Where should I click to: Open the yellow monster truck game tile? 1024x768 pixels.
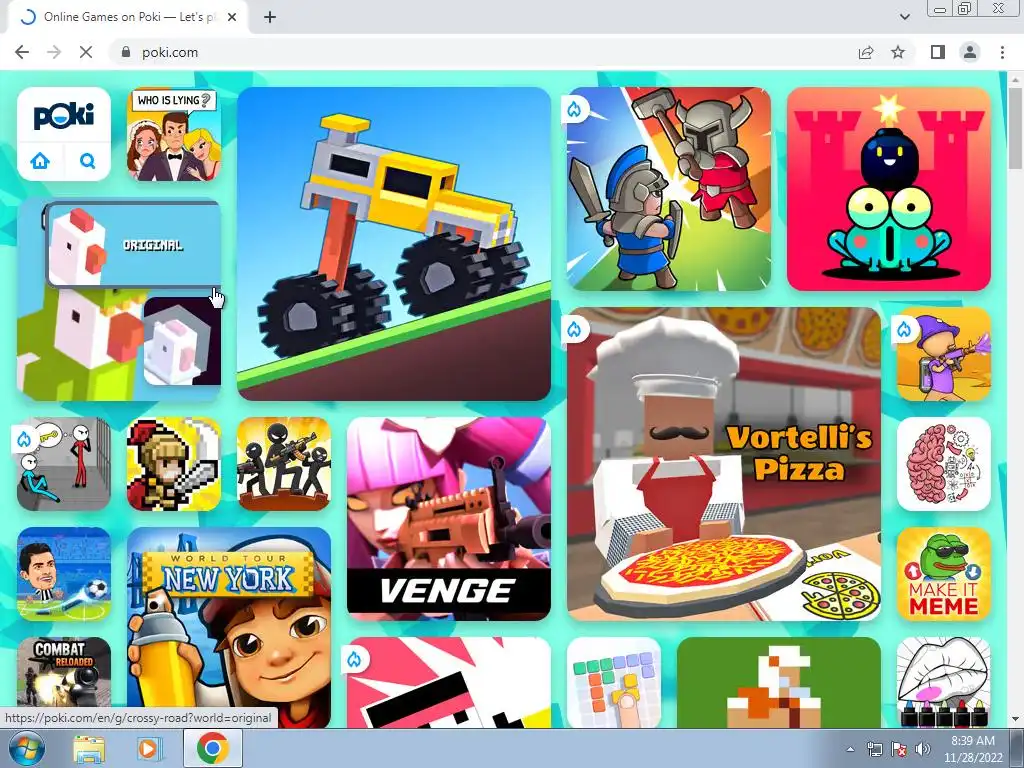394,244
